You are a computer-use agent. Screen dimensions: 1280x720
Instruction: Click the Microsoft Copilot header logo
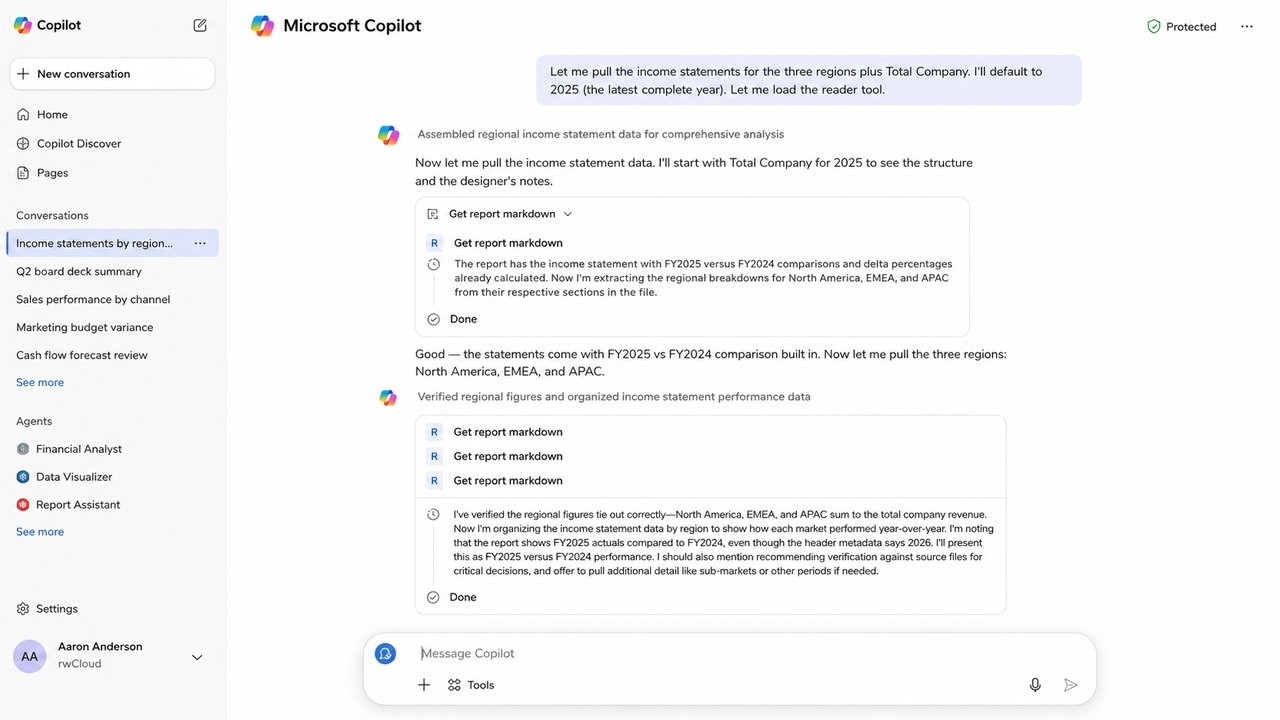[263, 26]
